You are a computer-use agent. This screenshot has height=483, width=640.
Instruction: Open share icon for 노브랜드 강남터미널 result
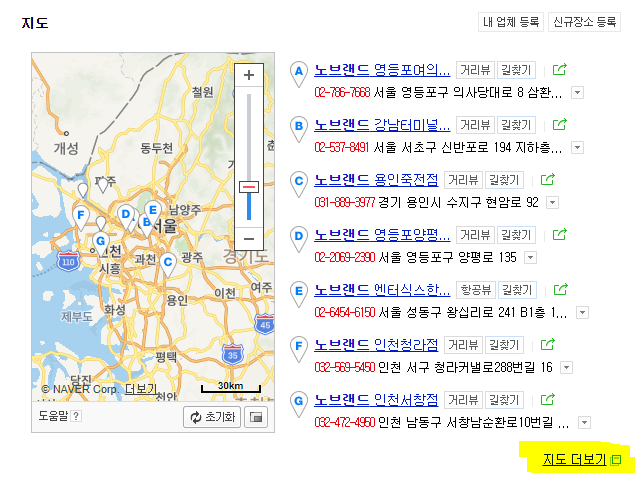point(559,125)
